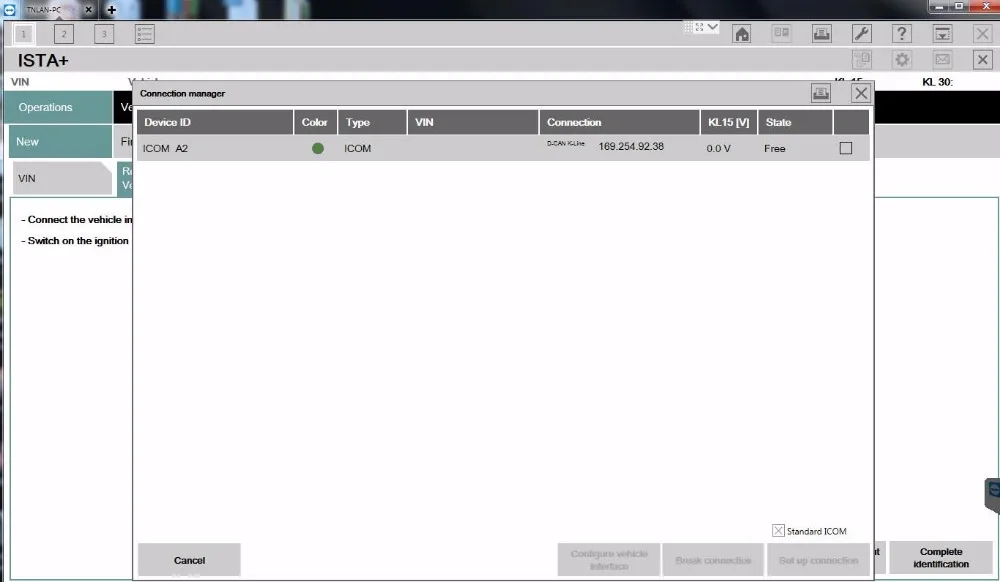Click Set up connection button
Image resolution: width=1000 pixels, height=582 pixels.
(818, 560)
